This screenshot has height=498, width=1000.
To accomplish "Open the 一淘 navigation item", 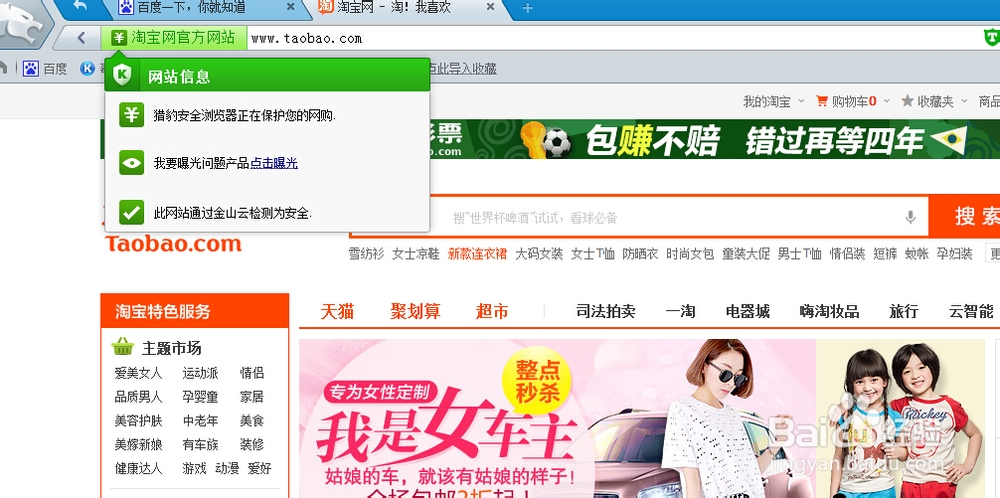I will pyautogui.click(x=680, y=311).
